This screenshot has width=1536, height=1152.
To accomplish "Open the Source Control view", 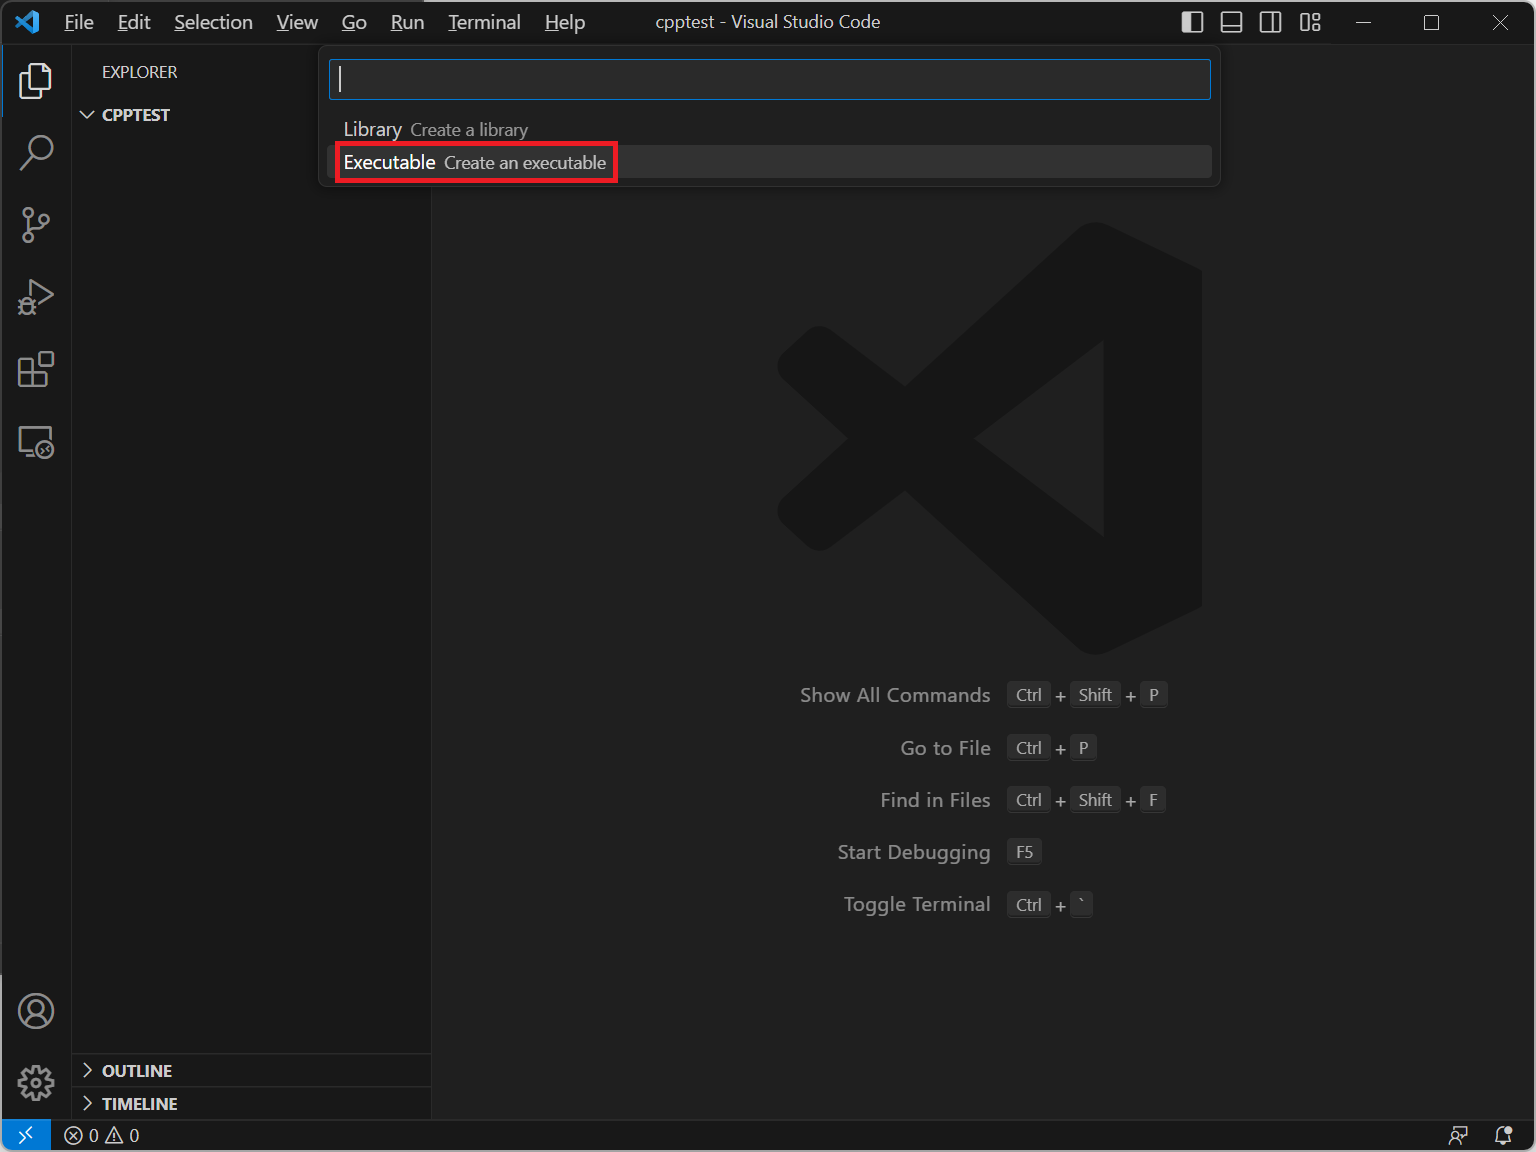I will (36, 225).
